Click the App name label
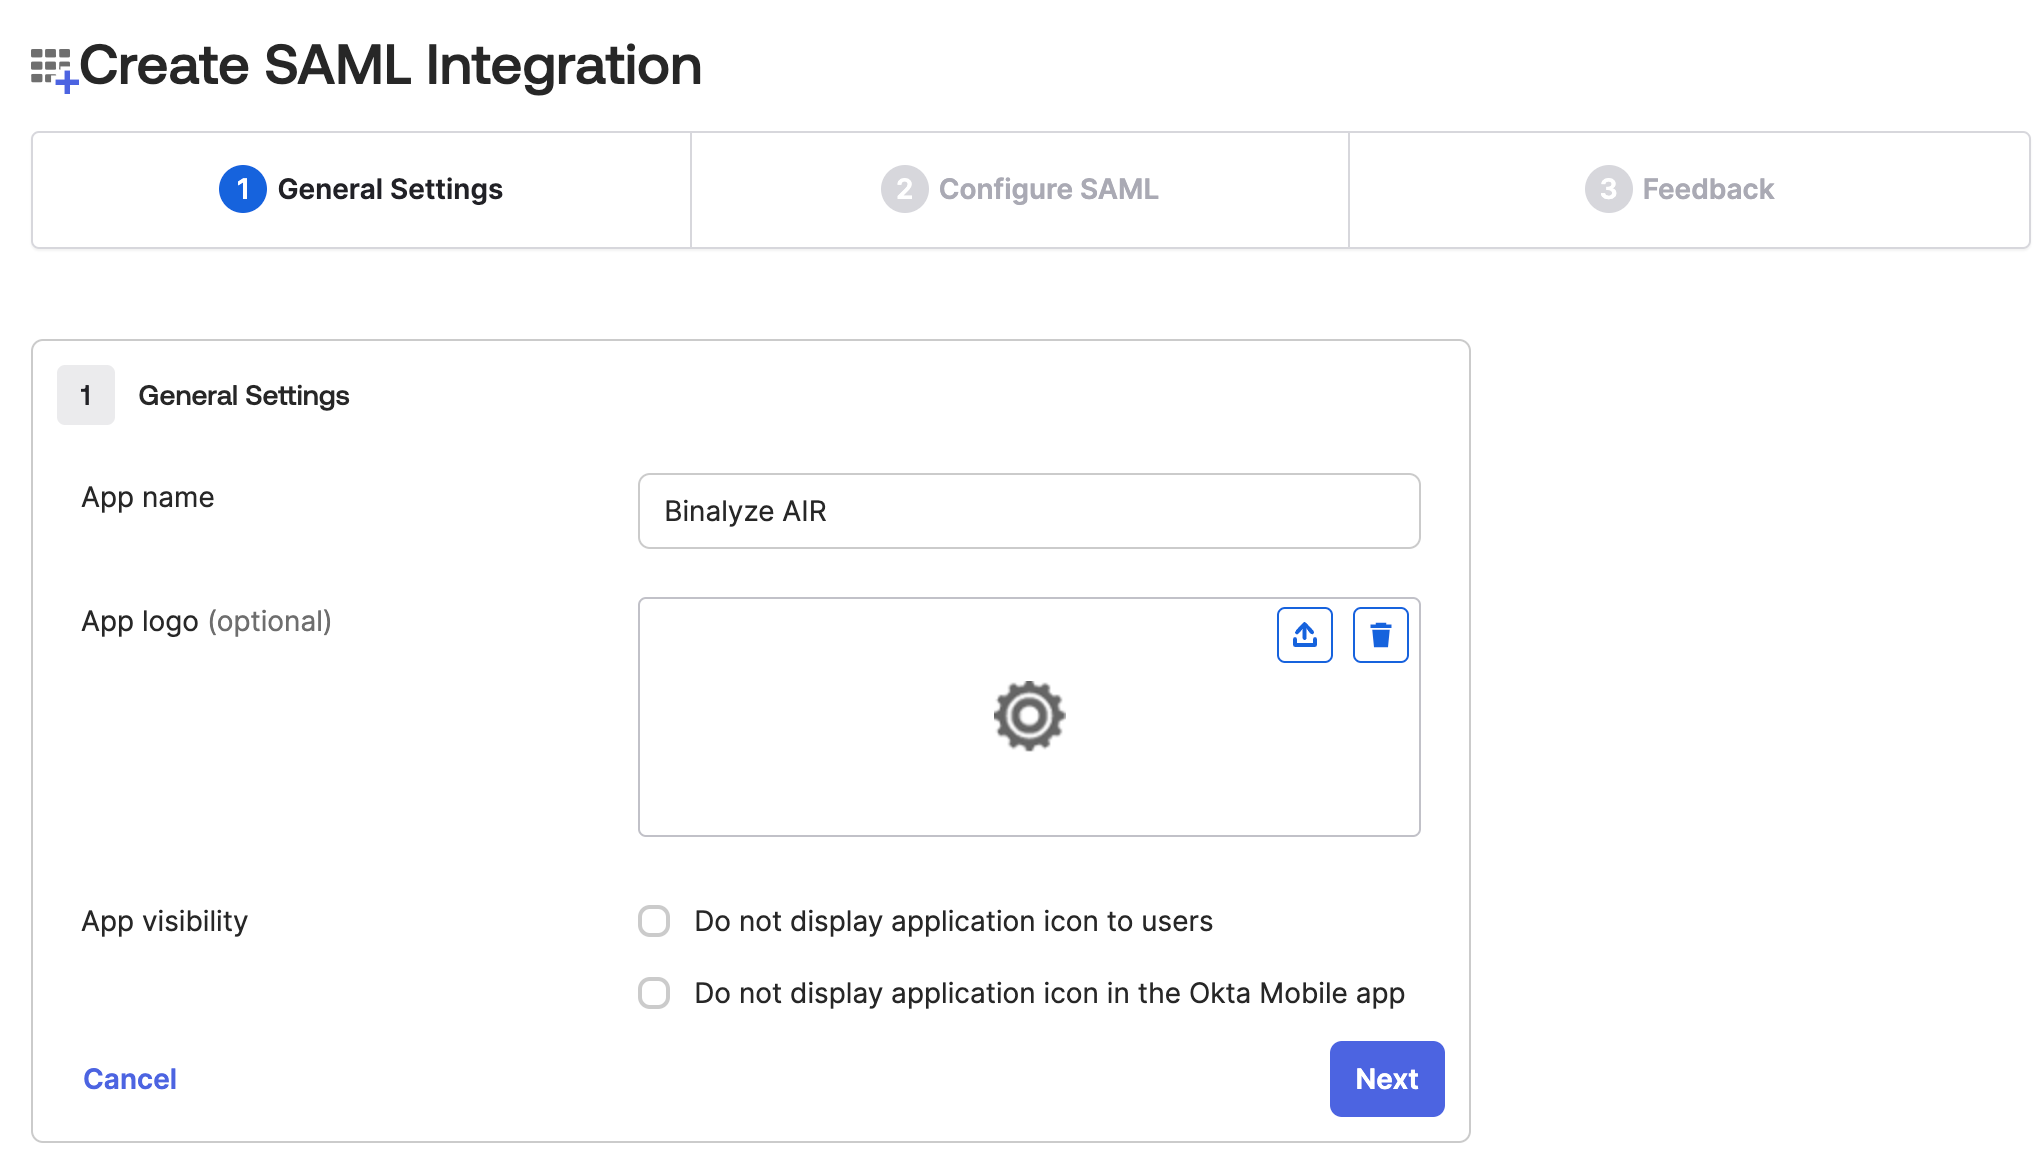The height and width of the screenshot is (1154, 2042). point(148,497)
